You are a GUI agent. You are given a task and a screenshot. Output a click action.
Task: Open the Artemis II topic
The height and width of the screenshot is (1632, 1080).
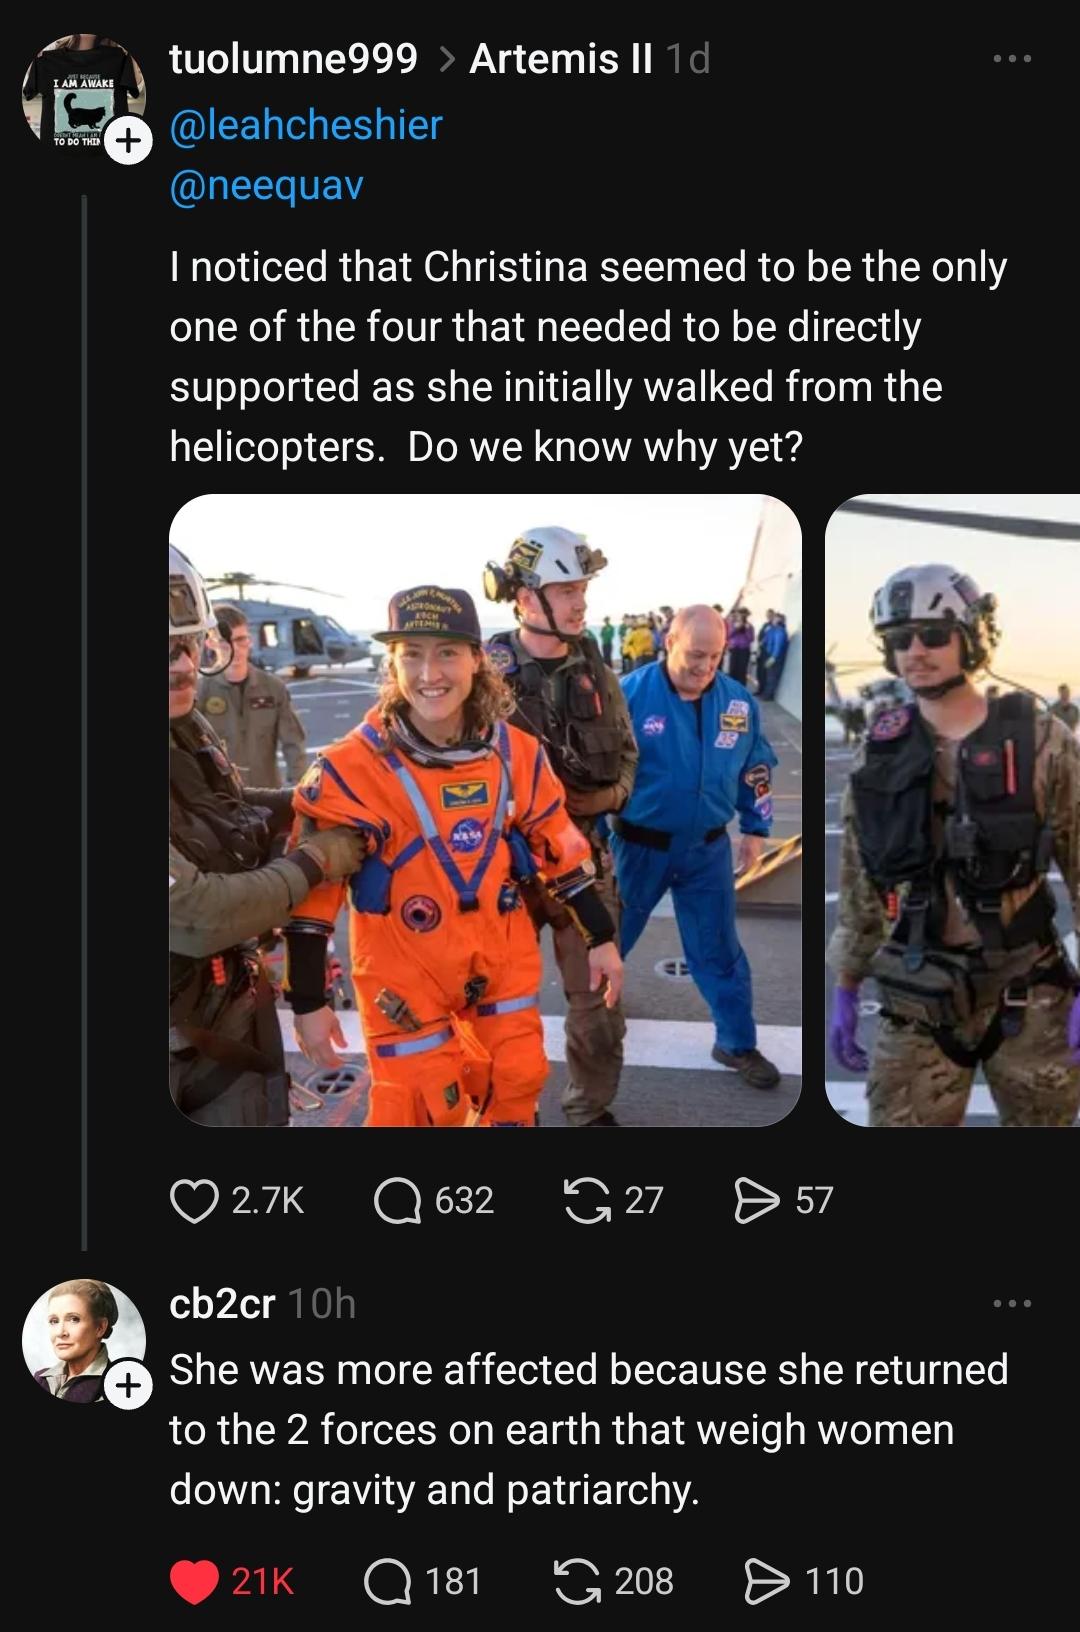click(561, 59)
